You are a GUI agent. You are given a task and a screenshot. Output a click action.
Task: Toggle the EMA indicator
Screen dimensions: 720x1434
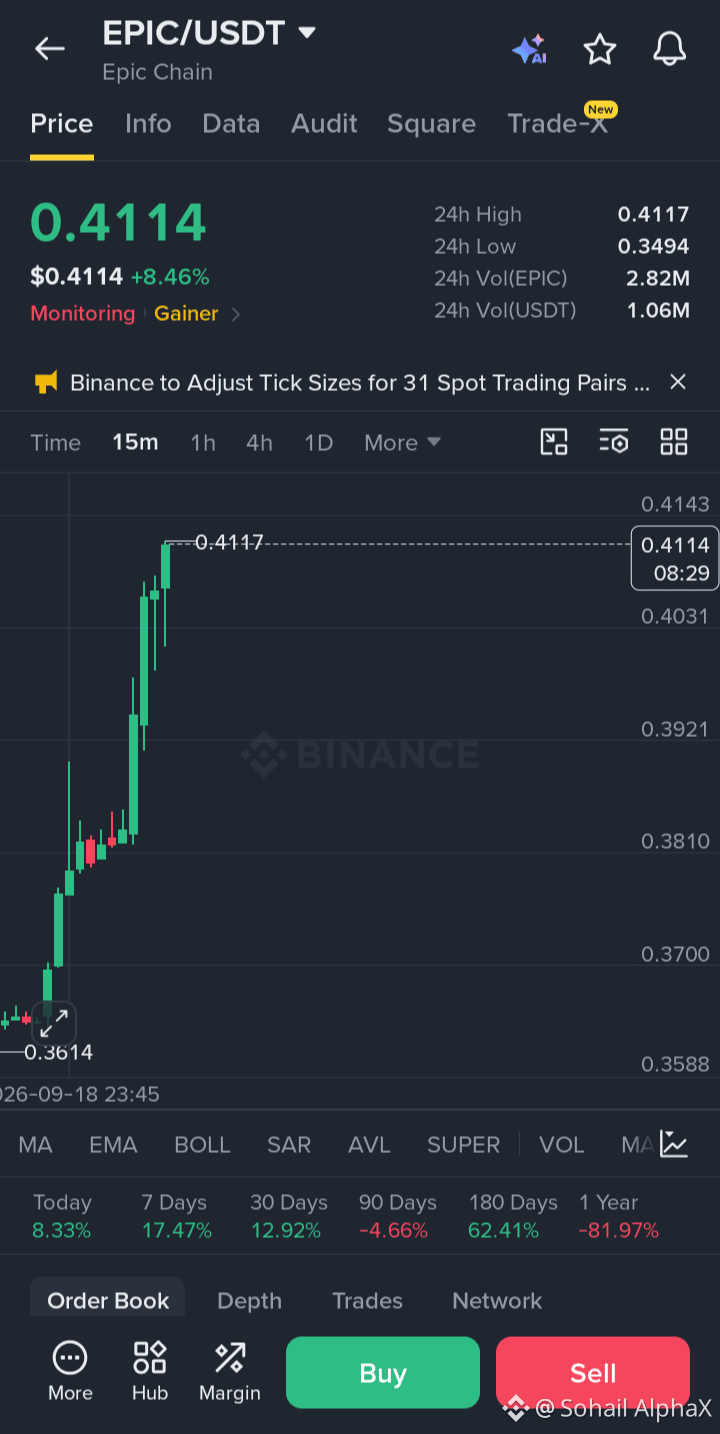tap(113, 1145)
